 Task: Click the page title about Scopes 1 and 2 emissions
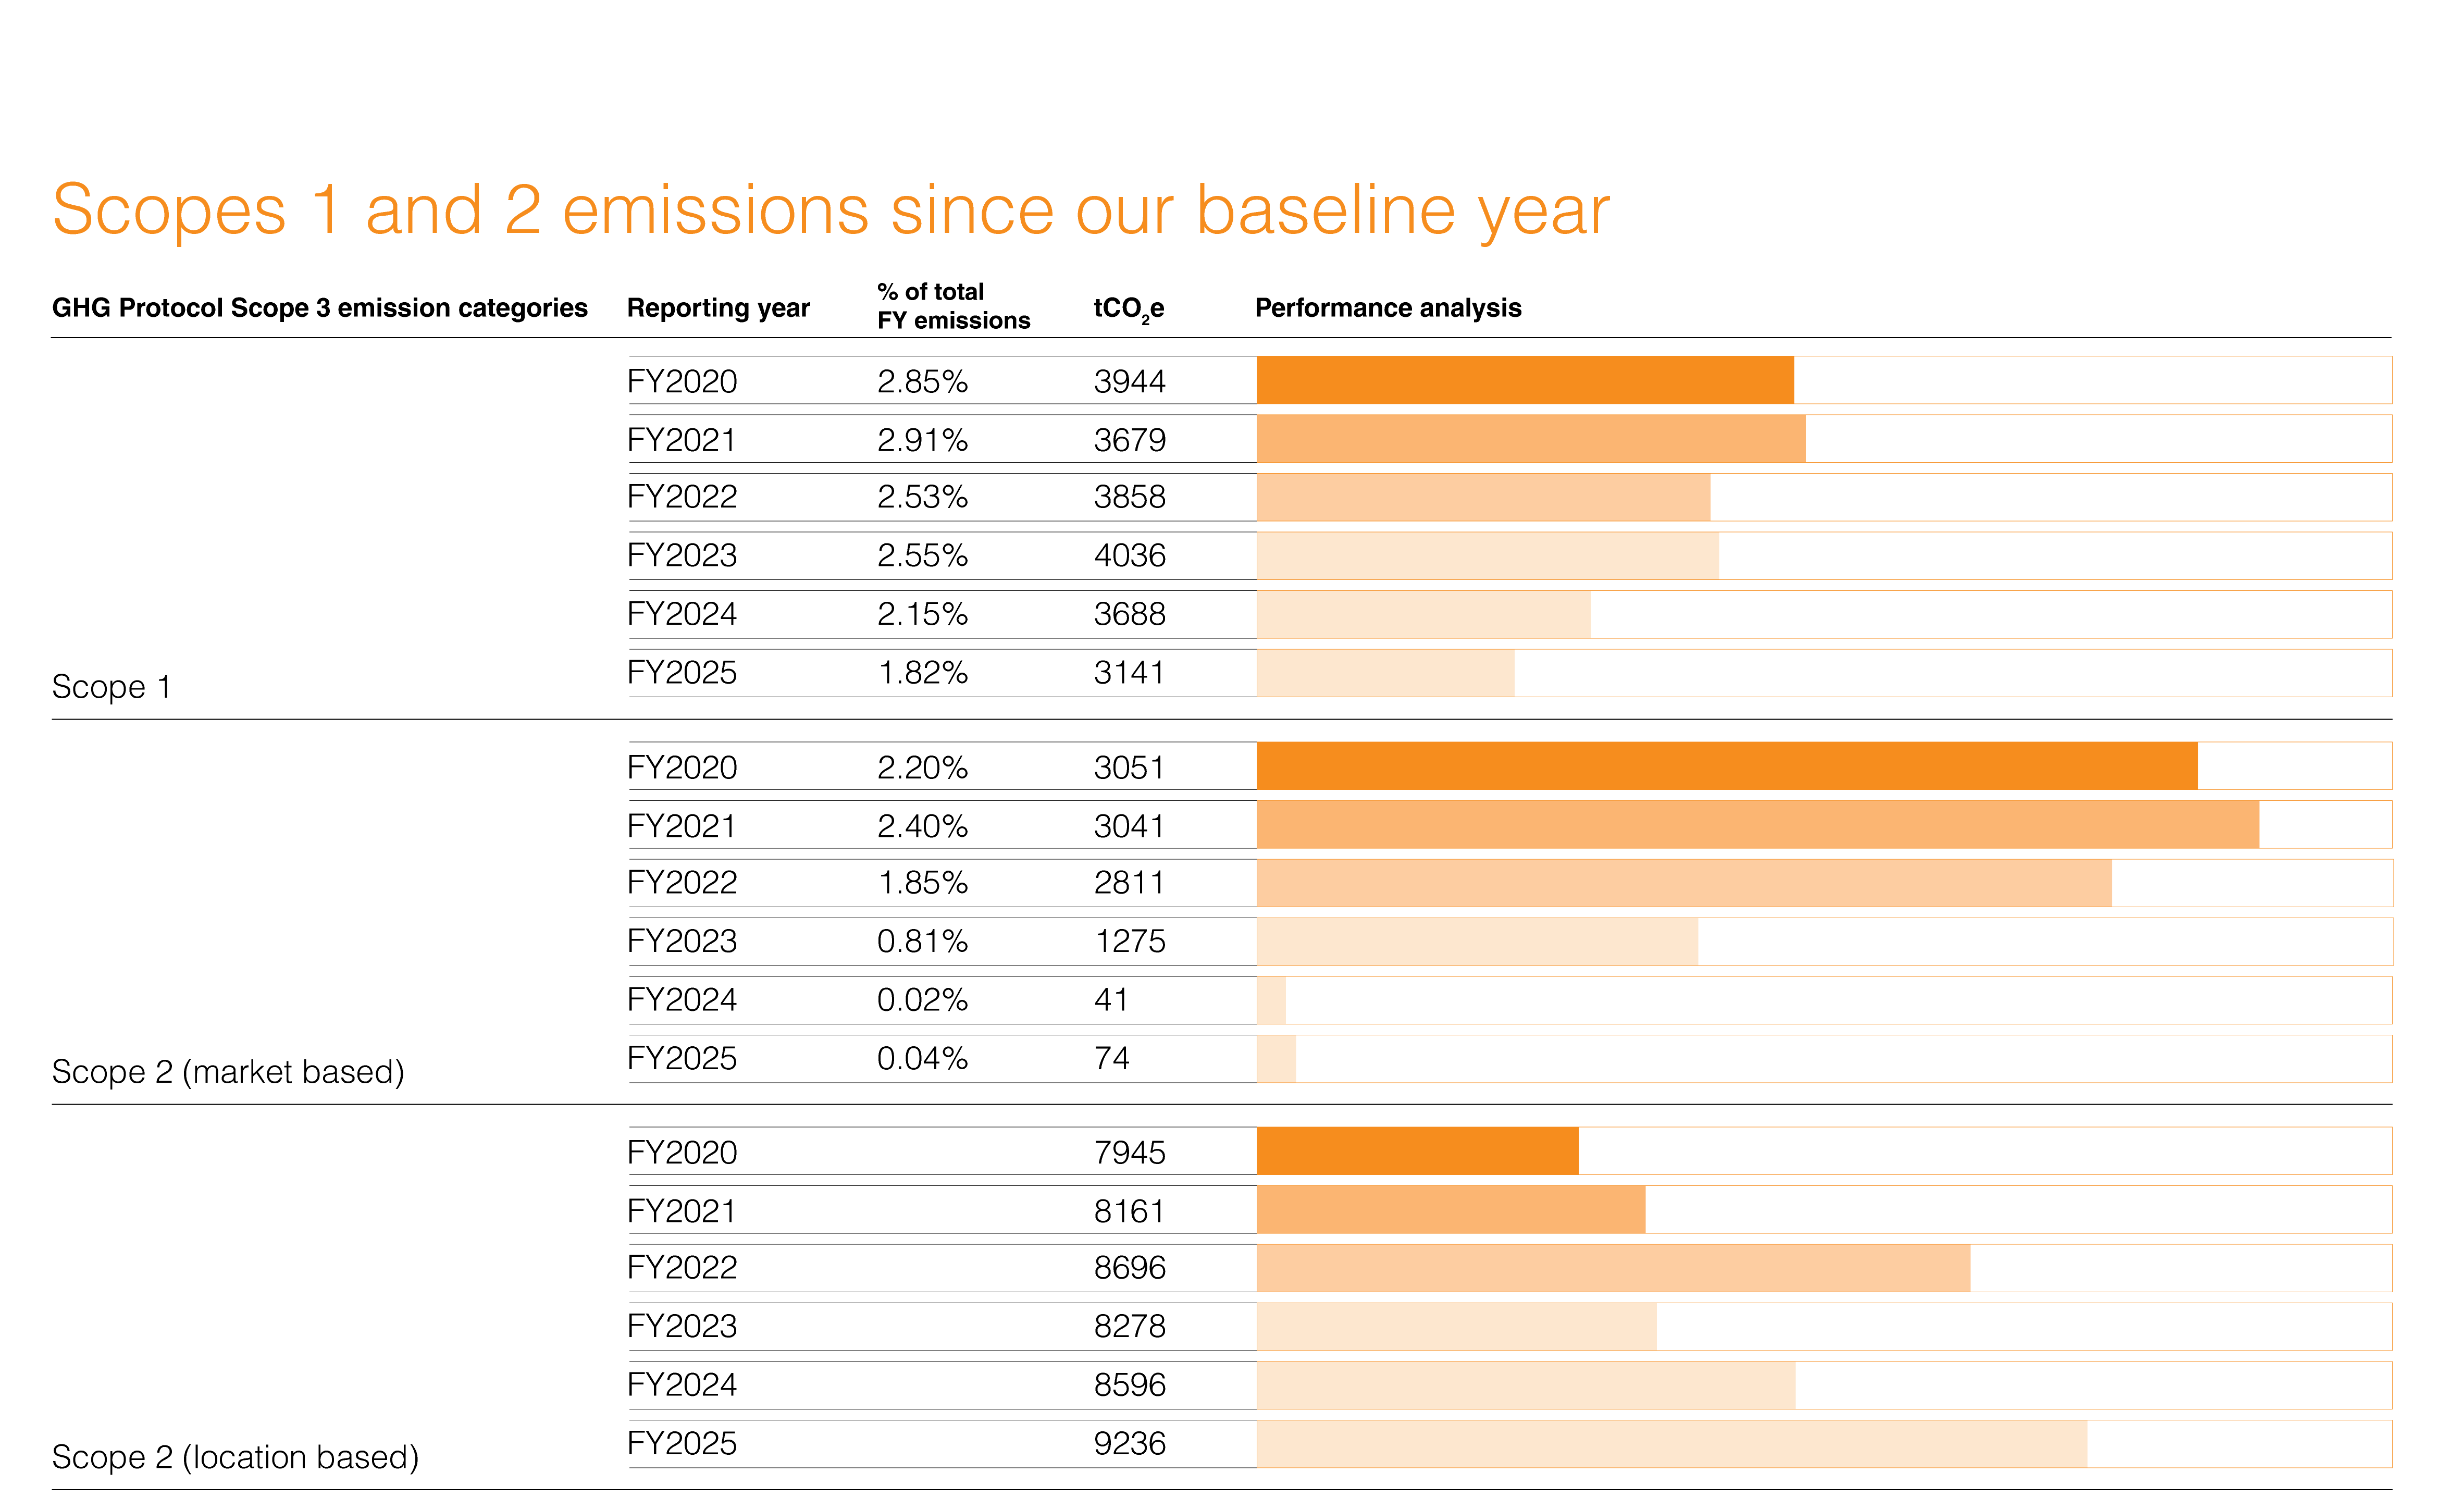[x=830, y=210]
